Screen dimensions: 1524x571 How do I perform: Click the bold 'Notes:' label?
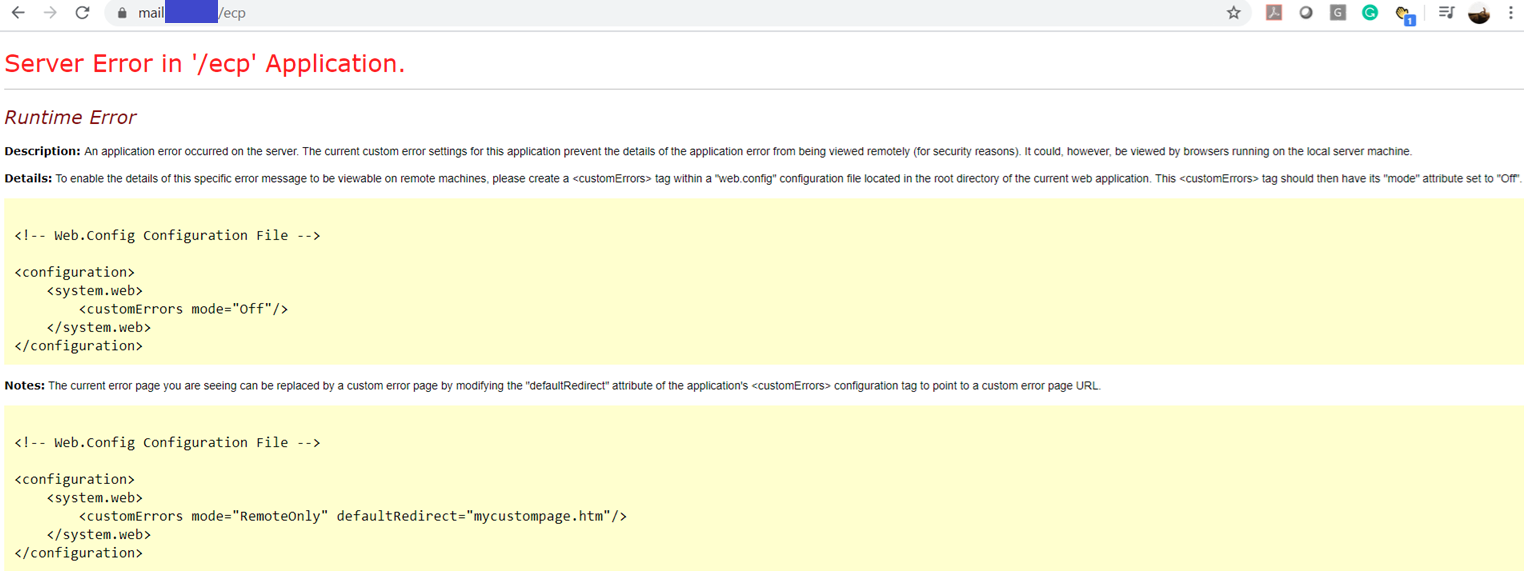24,385
